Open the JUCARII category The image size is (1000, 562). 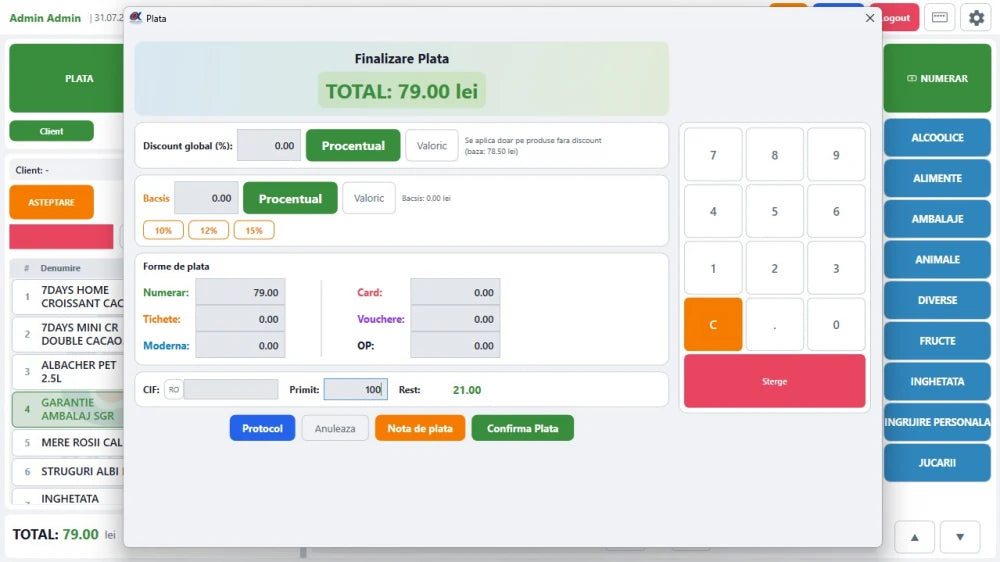[937, 462]
